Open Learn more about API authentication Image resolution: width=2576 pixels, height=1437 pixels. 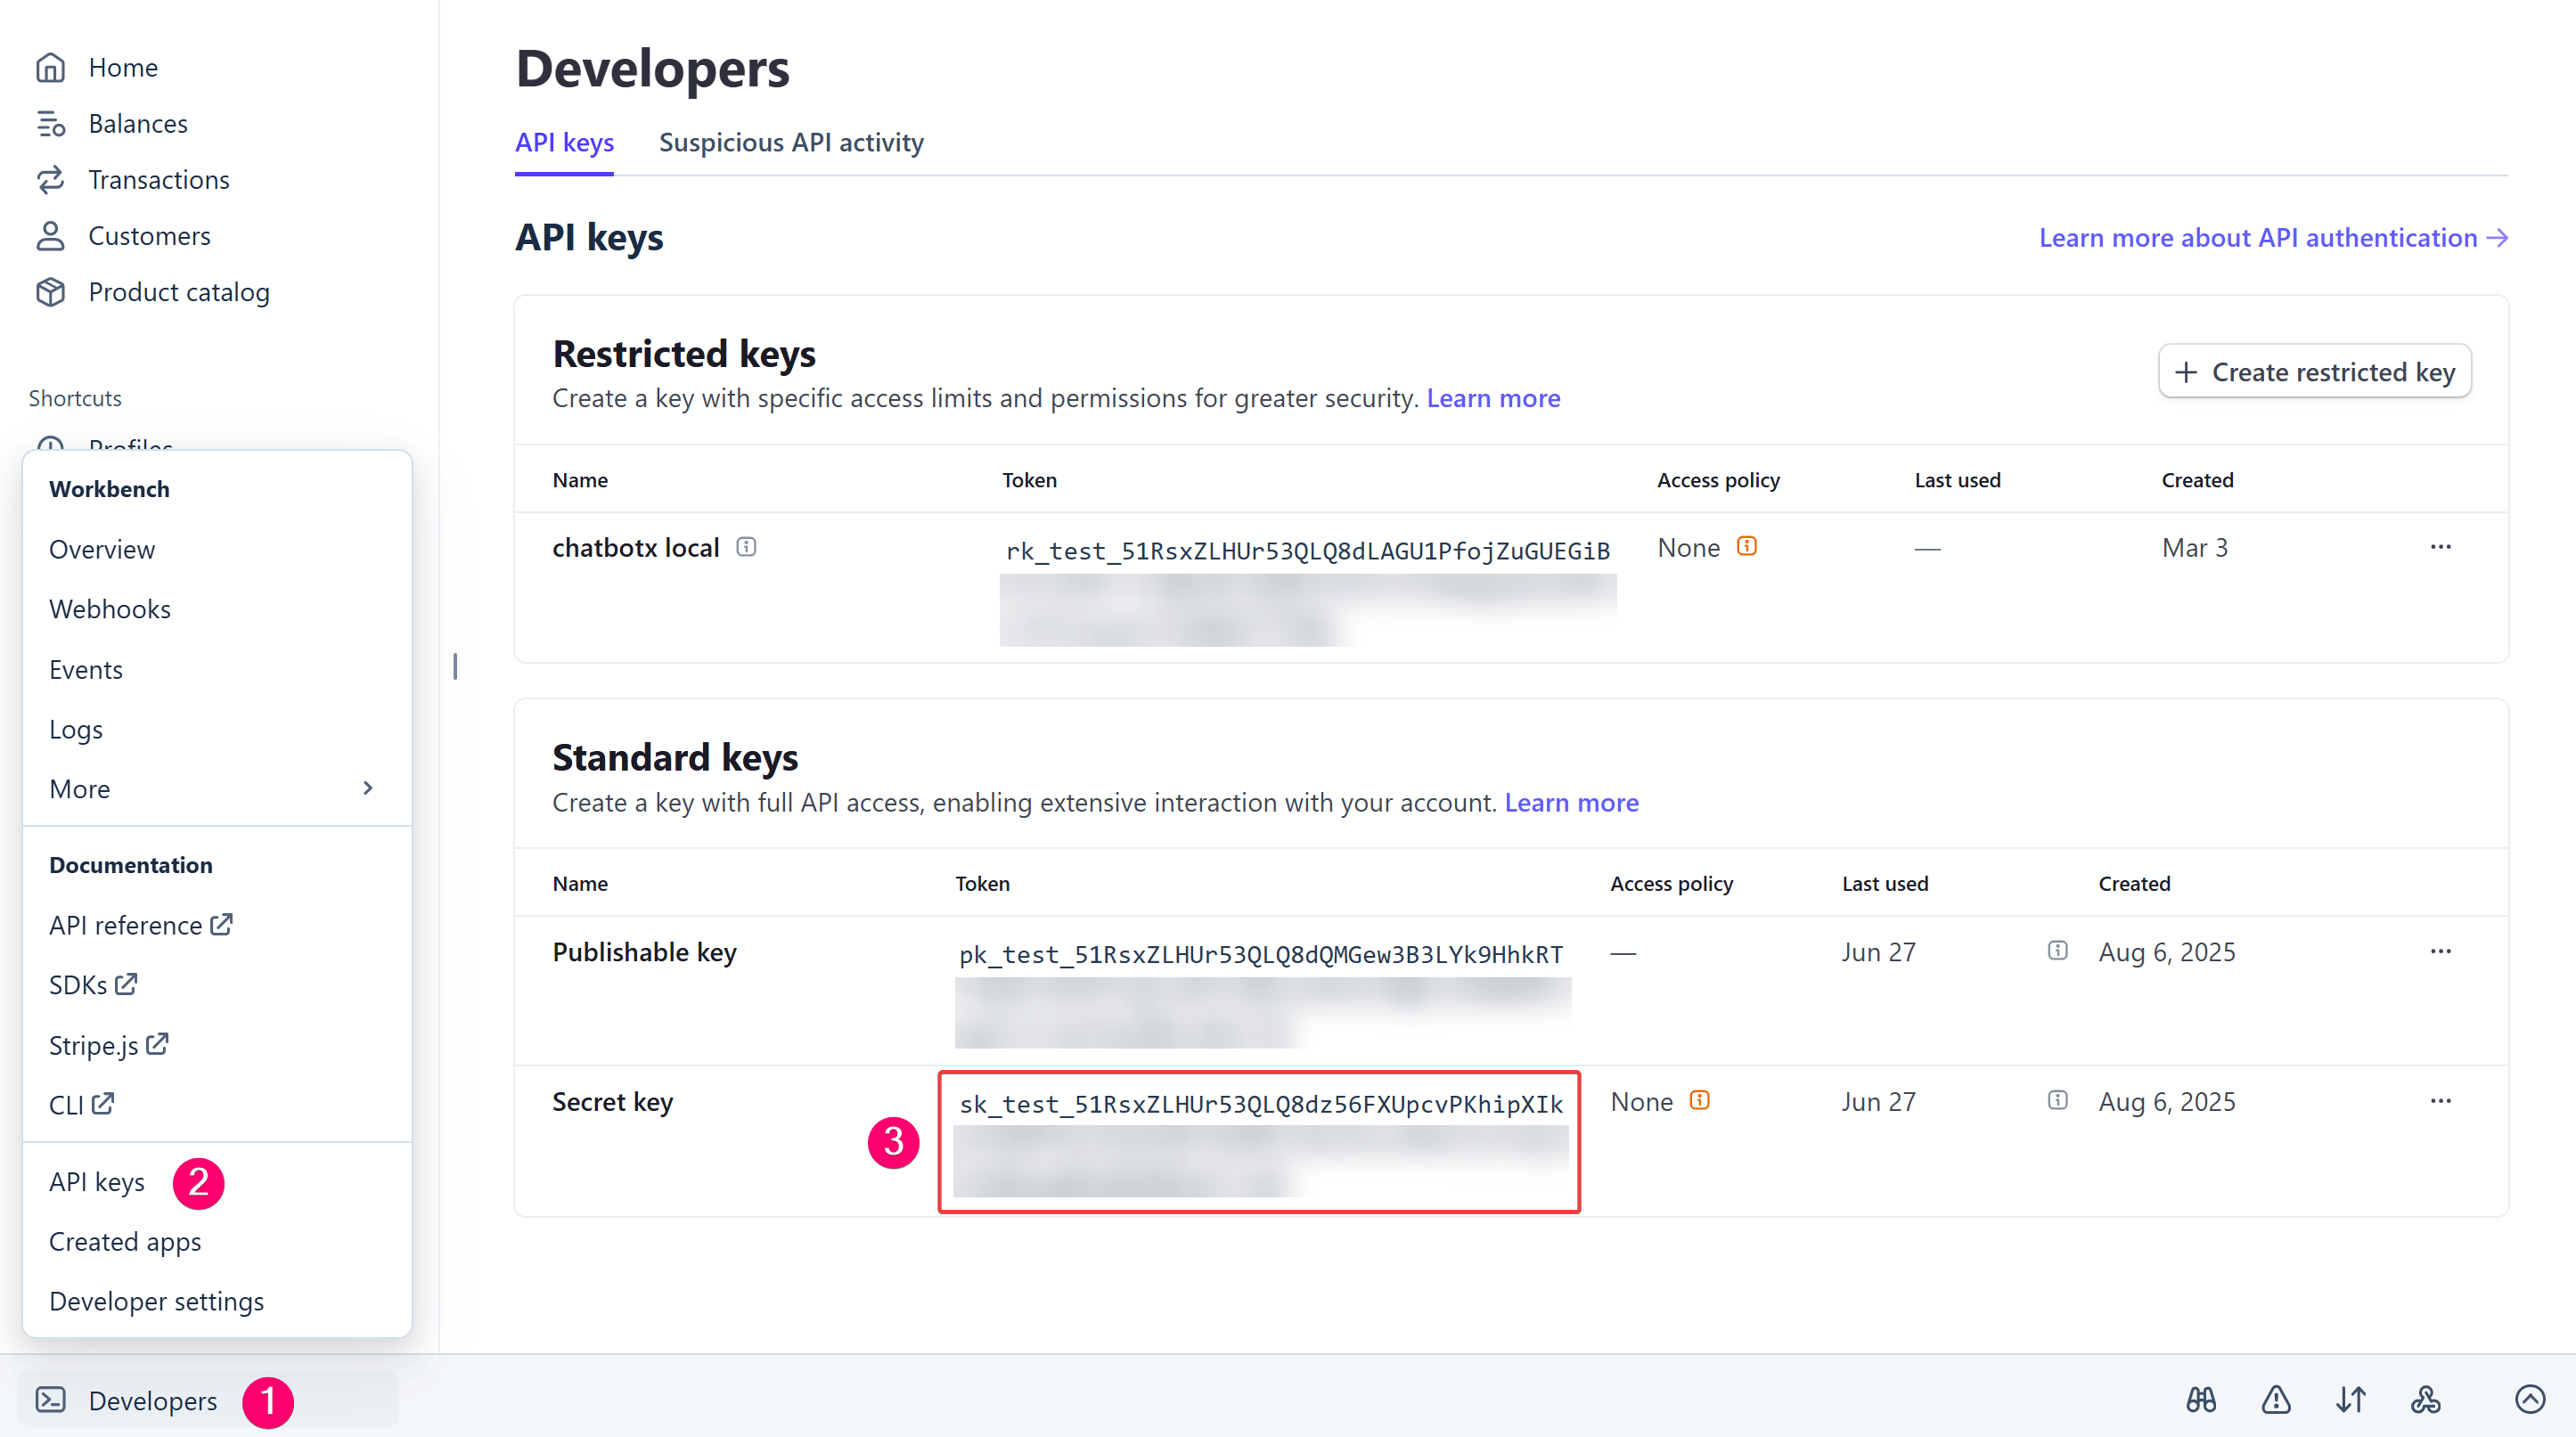click(2273, 237)
